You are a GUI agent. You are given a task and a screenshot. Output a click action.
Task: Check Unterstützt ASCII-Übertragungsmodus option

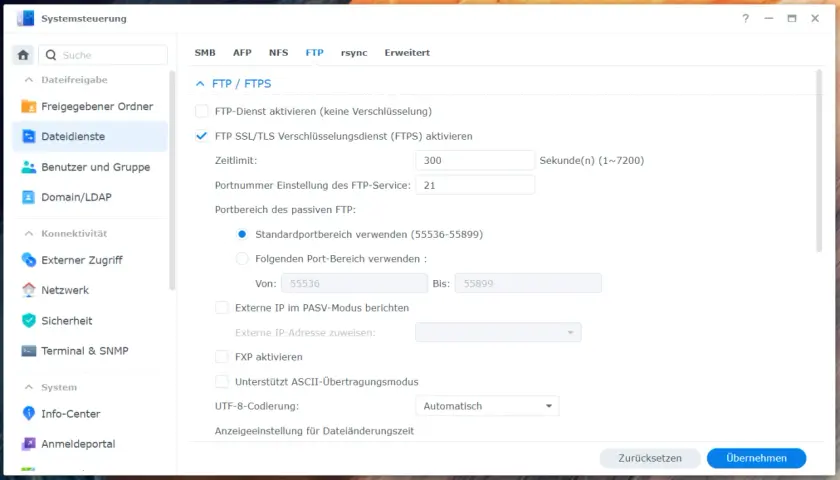(x=221, y=381)
